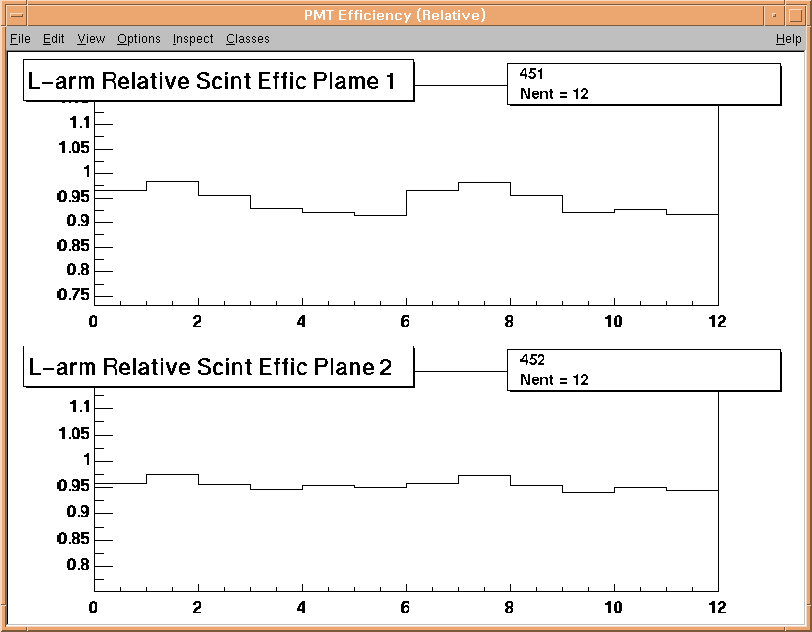Click x-axis label 12 of Plane 1 plot
The width and height of the screenshot is (812, 632).
(717, 322)
